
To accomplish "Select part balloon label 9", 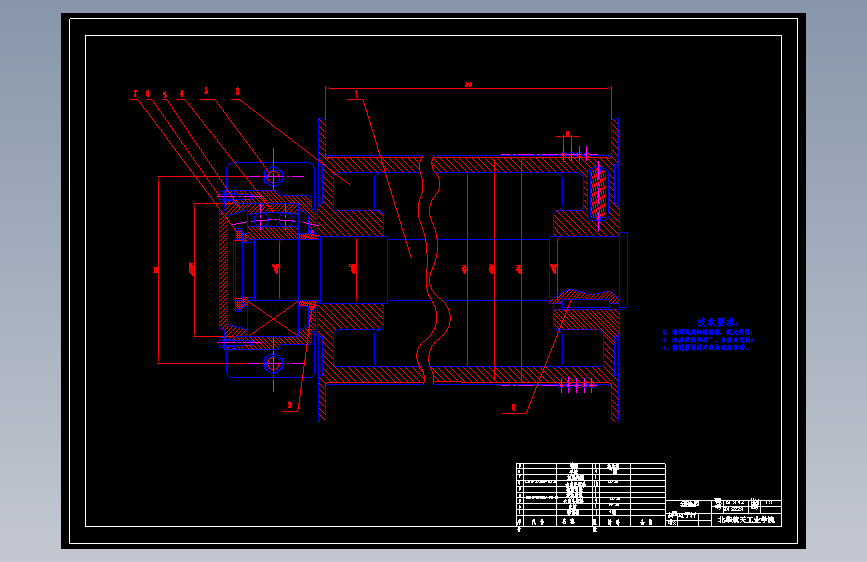I will [x=289, y=405].
